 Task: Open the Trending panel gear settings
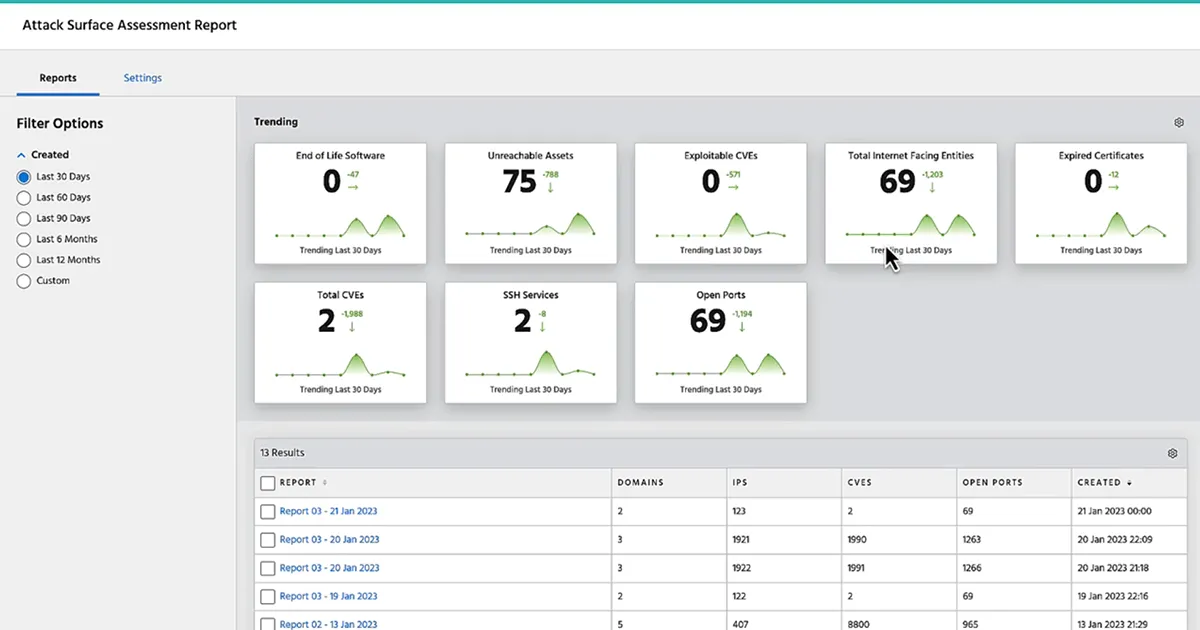tap(1179, 123)
